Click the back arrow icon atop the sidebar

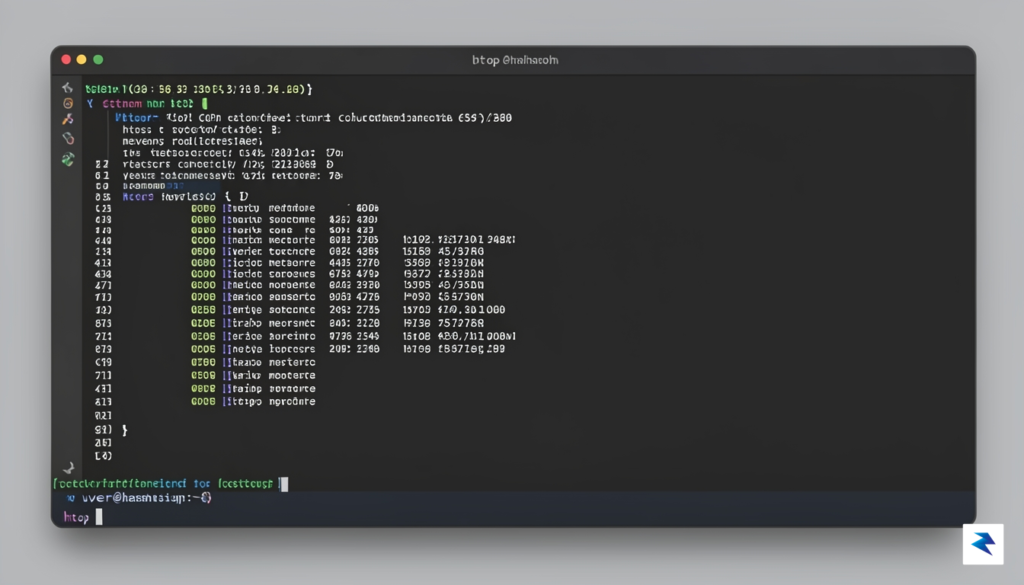[x=67, y=87]
